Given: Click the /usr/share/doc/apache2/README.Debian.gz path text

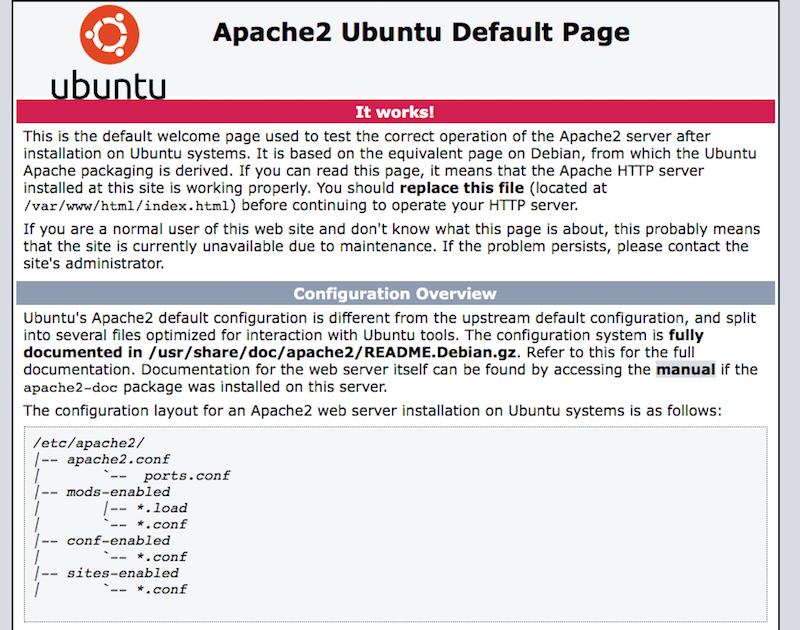Looking at the screenshot, I should (332, 352).
